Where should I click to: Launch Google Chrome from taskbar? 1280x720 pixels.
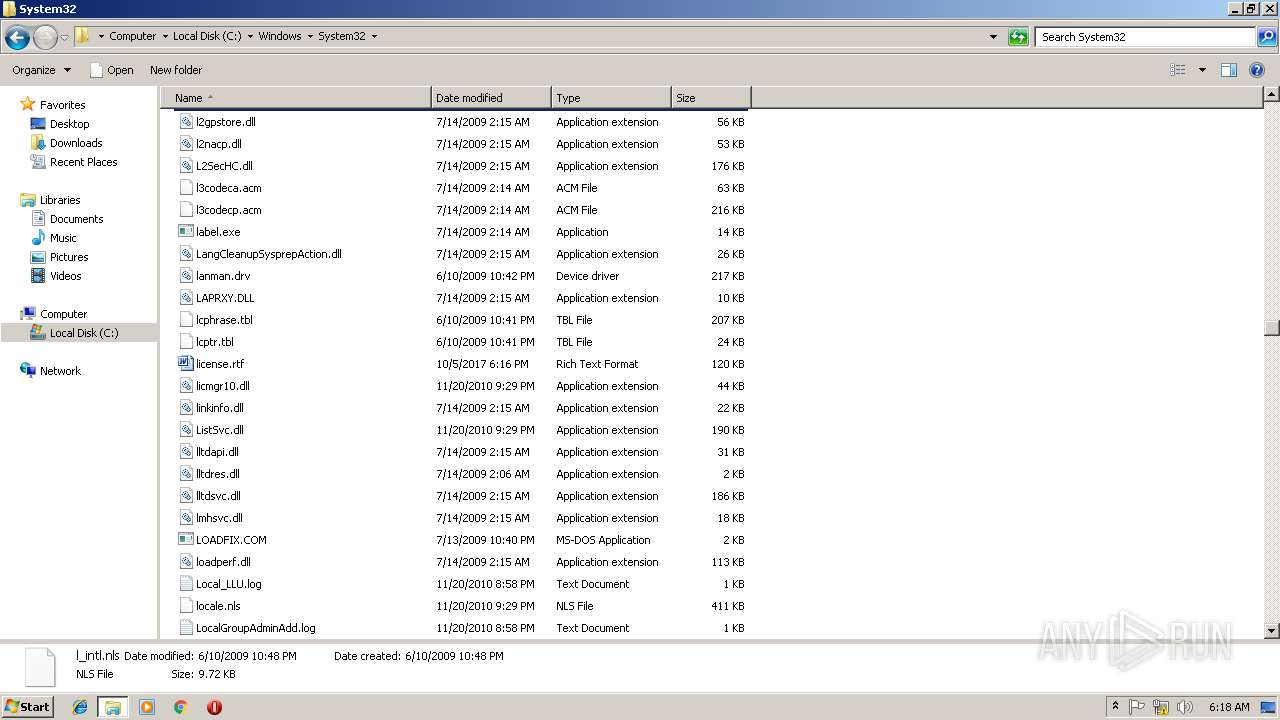point(180,707)
